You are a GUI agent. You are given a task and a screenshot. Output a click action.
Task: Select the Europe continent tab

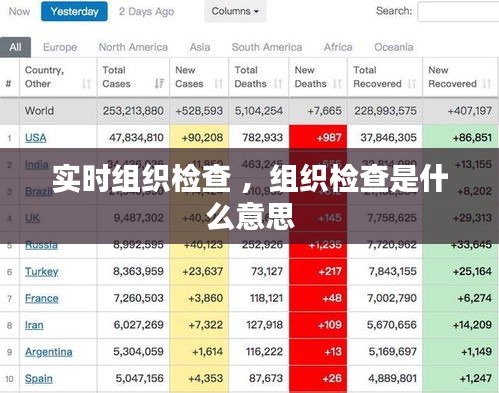tap(60, 47)
